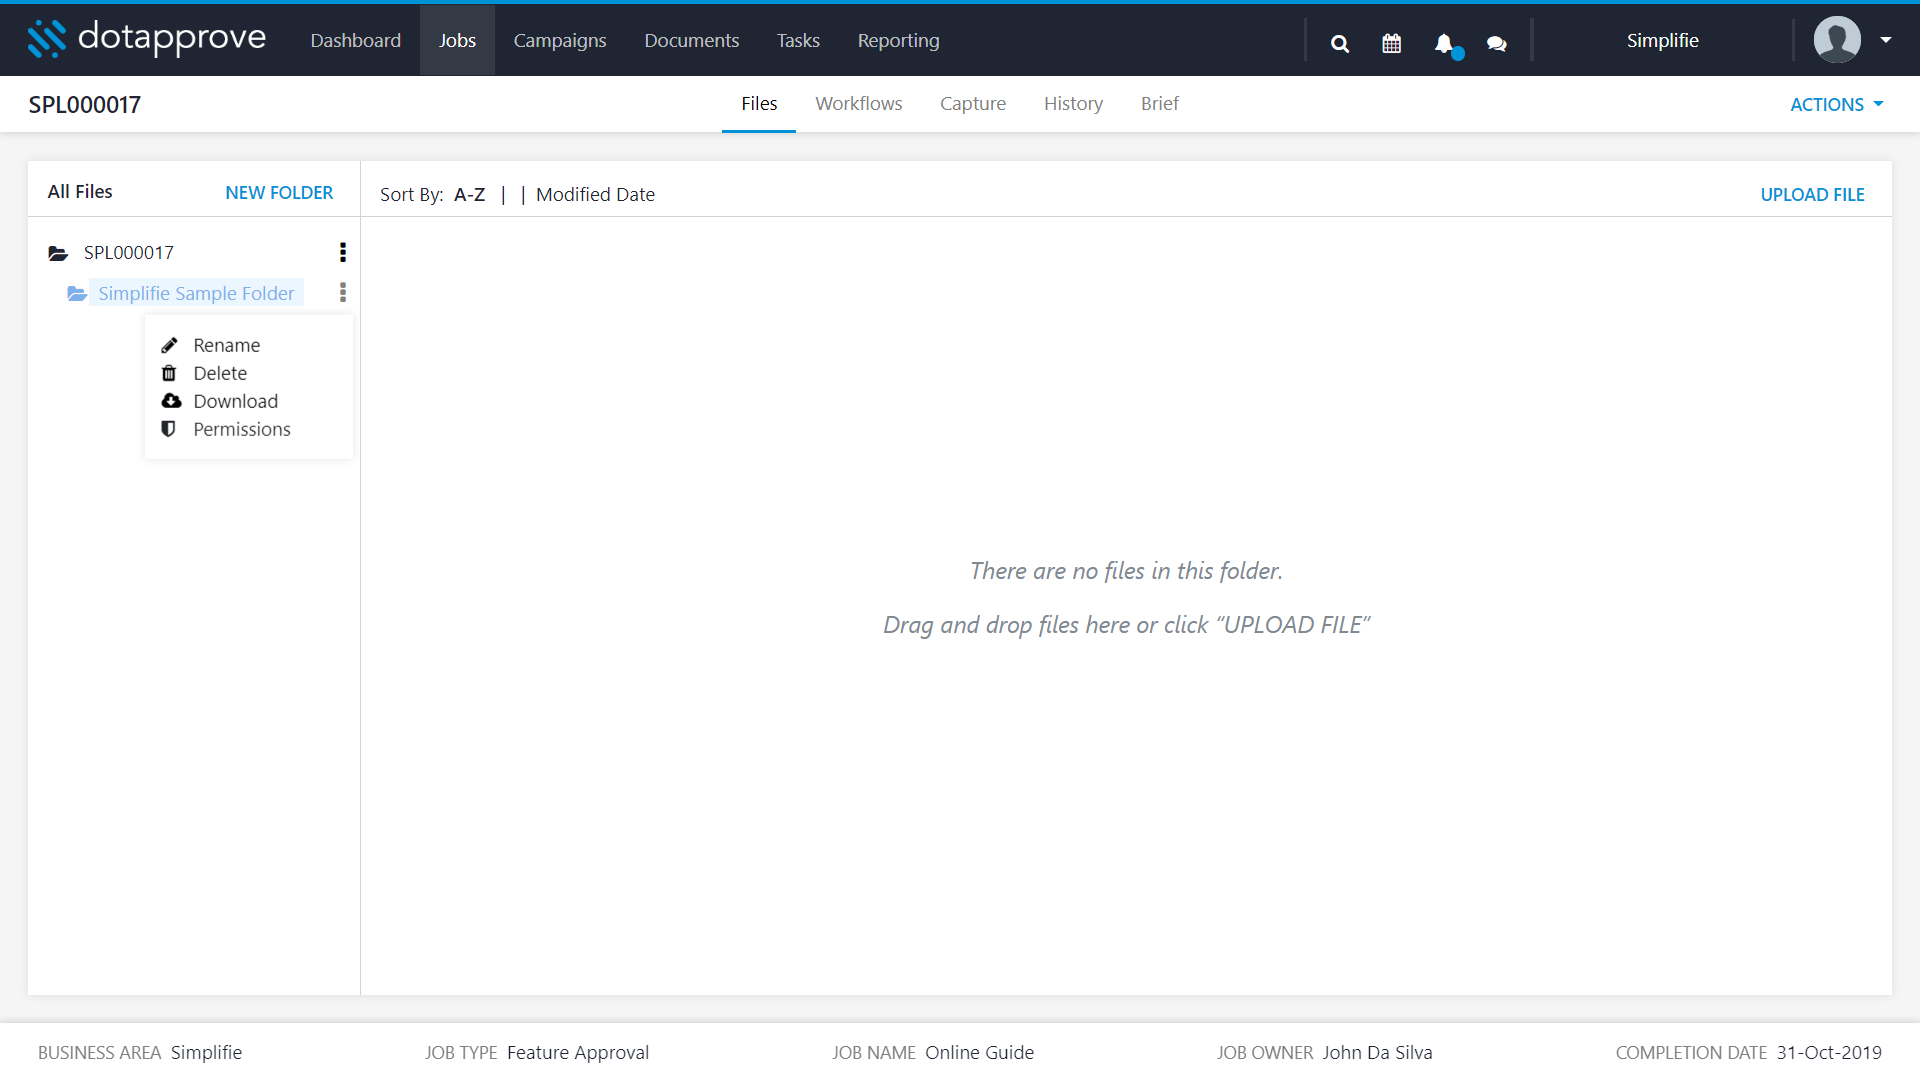Open the Reporting nav item

click(898, 40)
